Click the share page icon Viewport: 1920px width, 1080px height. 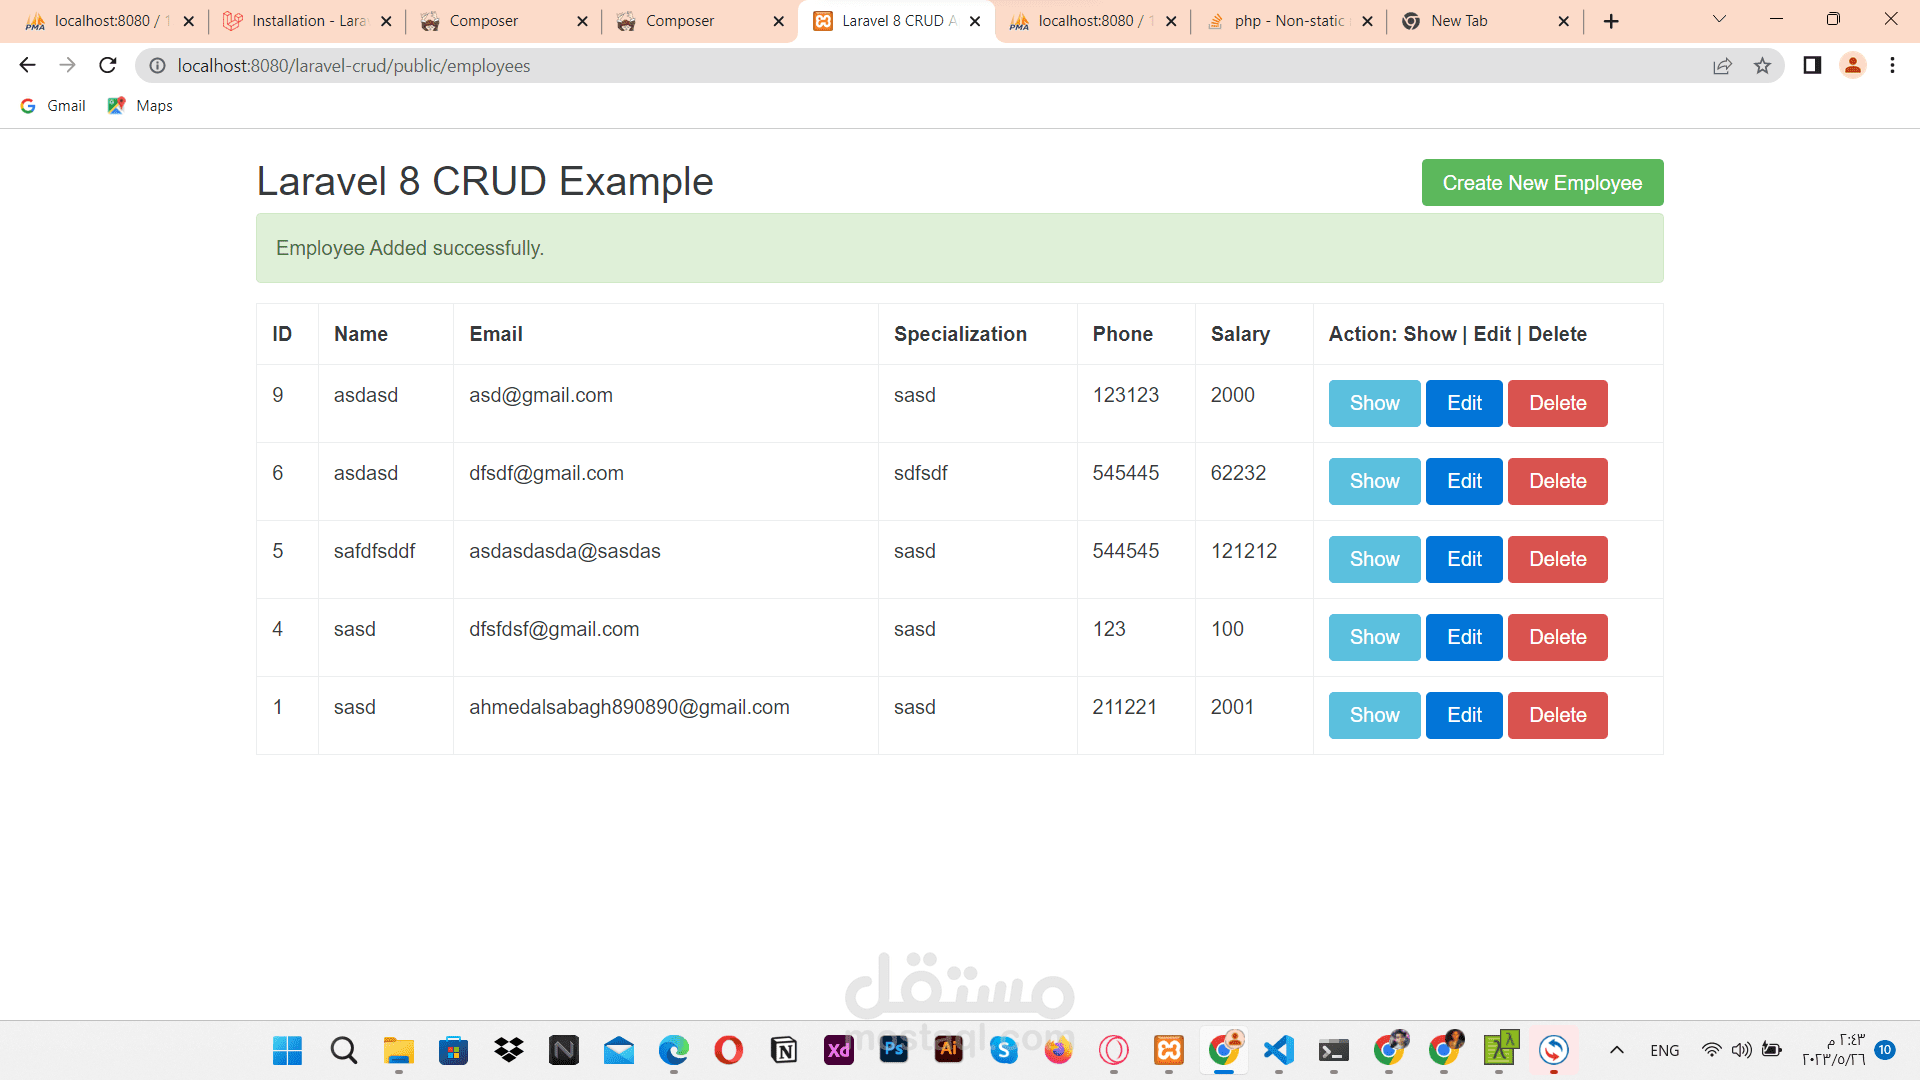(1722, 66)
